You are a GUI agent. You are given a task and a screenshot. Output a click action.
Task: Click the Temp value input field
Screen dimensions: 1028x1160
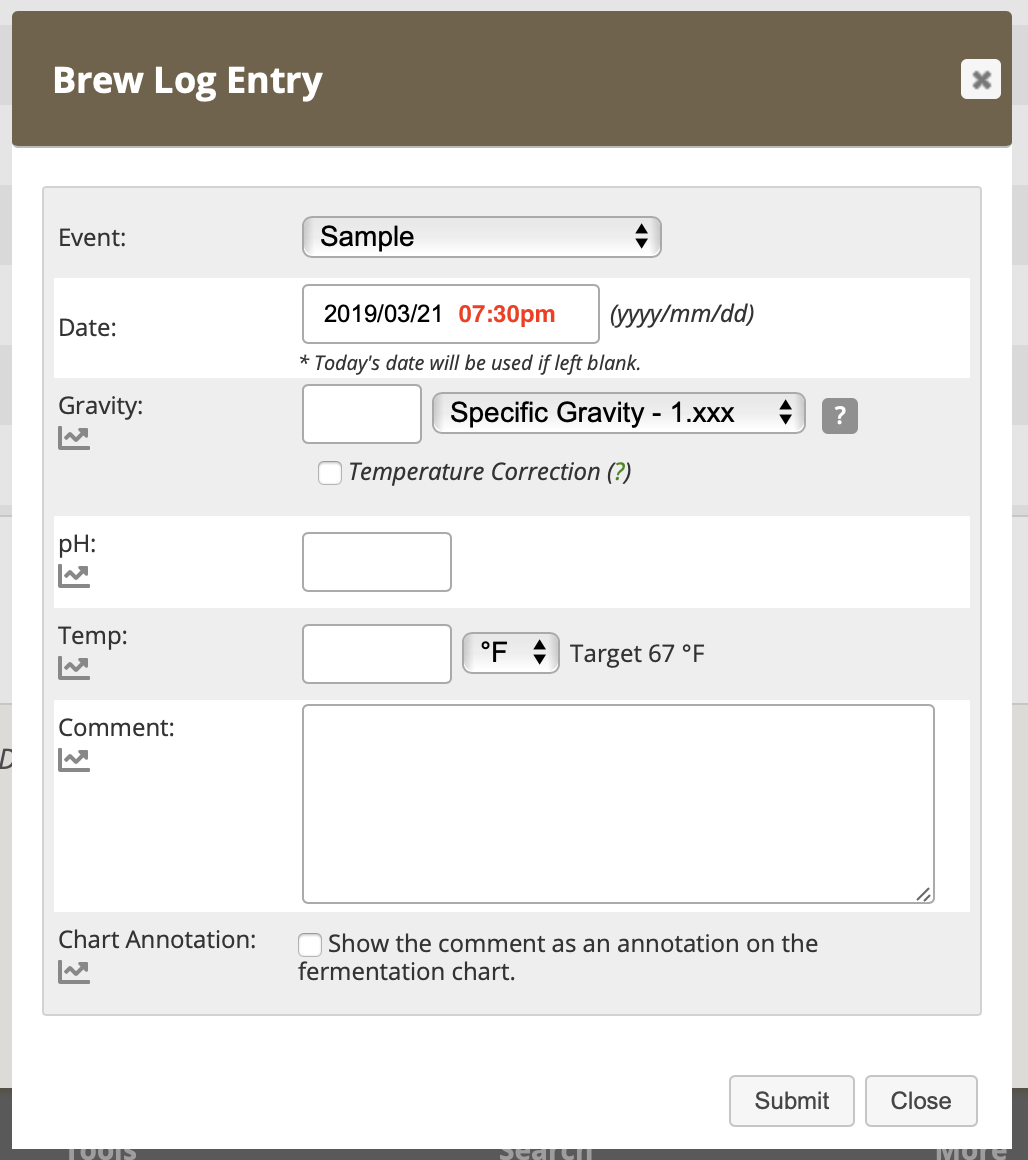pyautogui.click(x=376, y=654)
